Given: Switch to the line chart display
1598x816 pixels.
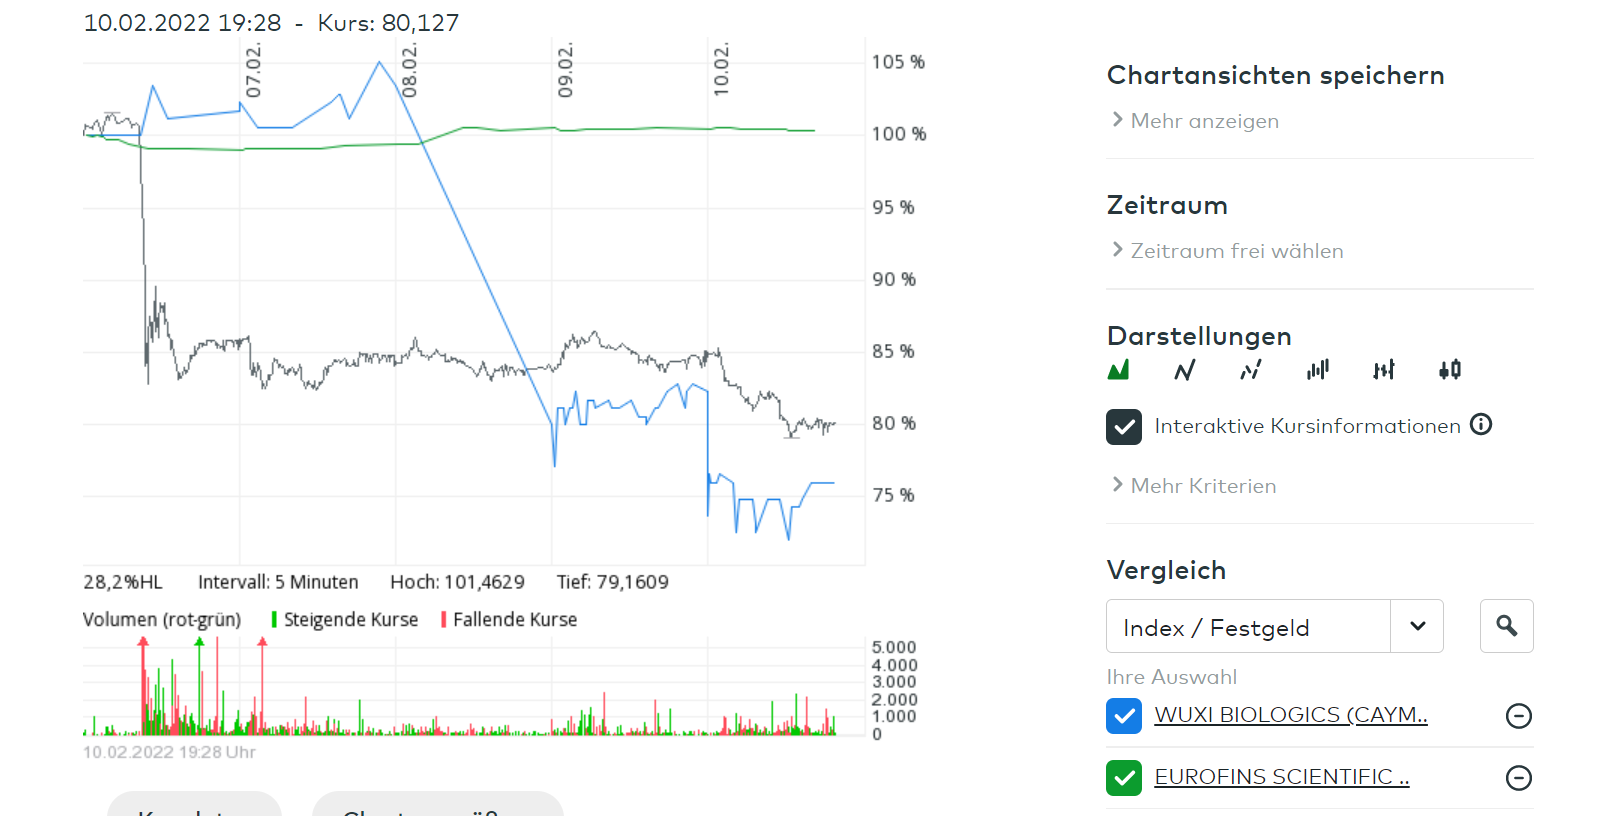Looking at the screenshot, I should 1185,370.
